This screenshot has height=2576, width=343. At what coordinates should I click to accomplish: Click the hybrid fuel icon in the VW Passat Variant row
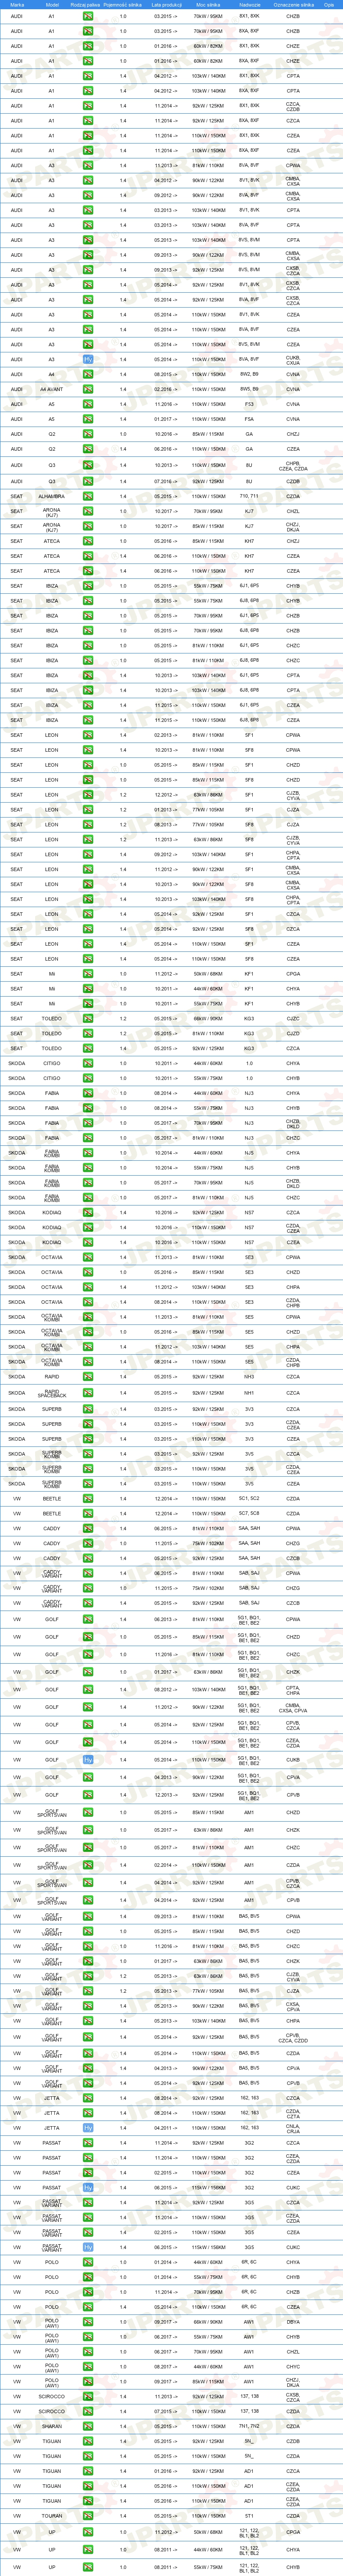click(x=88, y=2247)
